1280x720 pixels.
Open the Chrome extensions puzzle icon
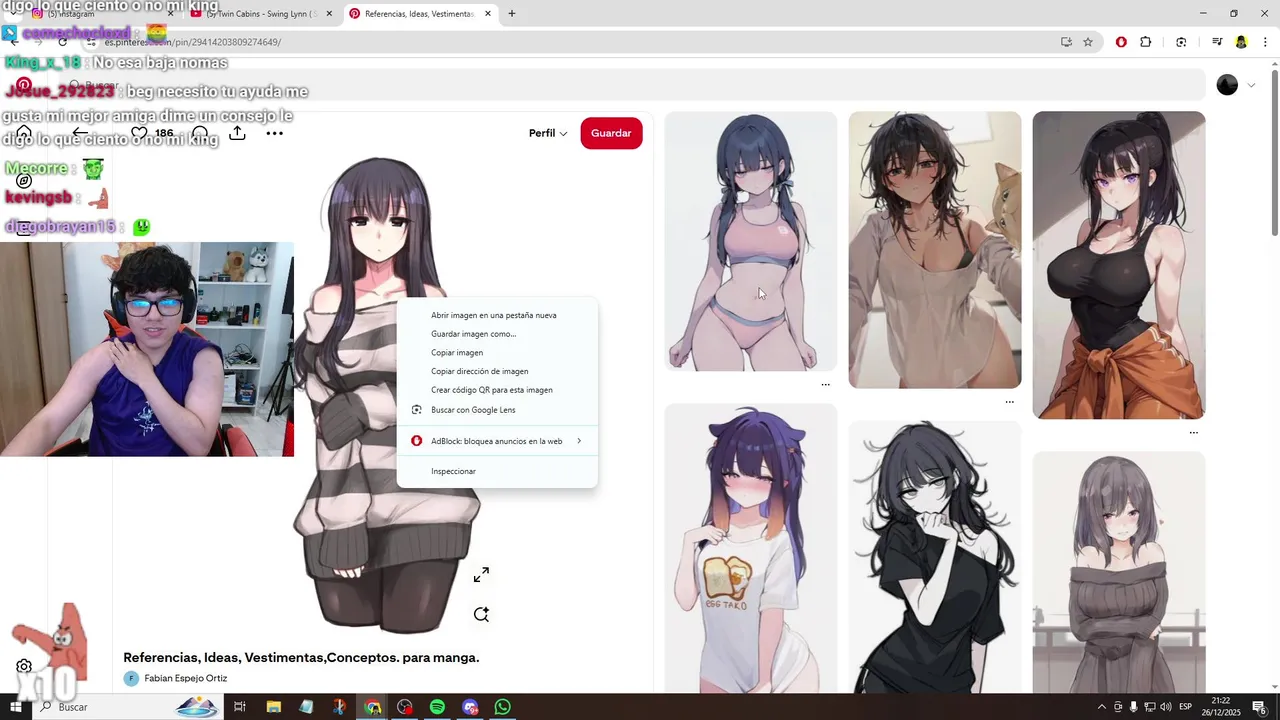[x=1146, y=42]
